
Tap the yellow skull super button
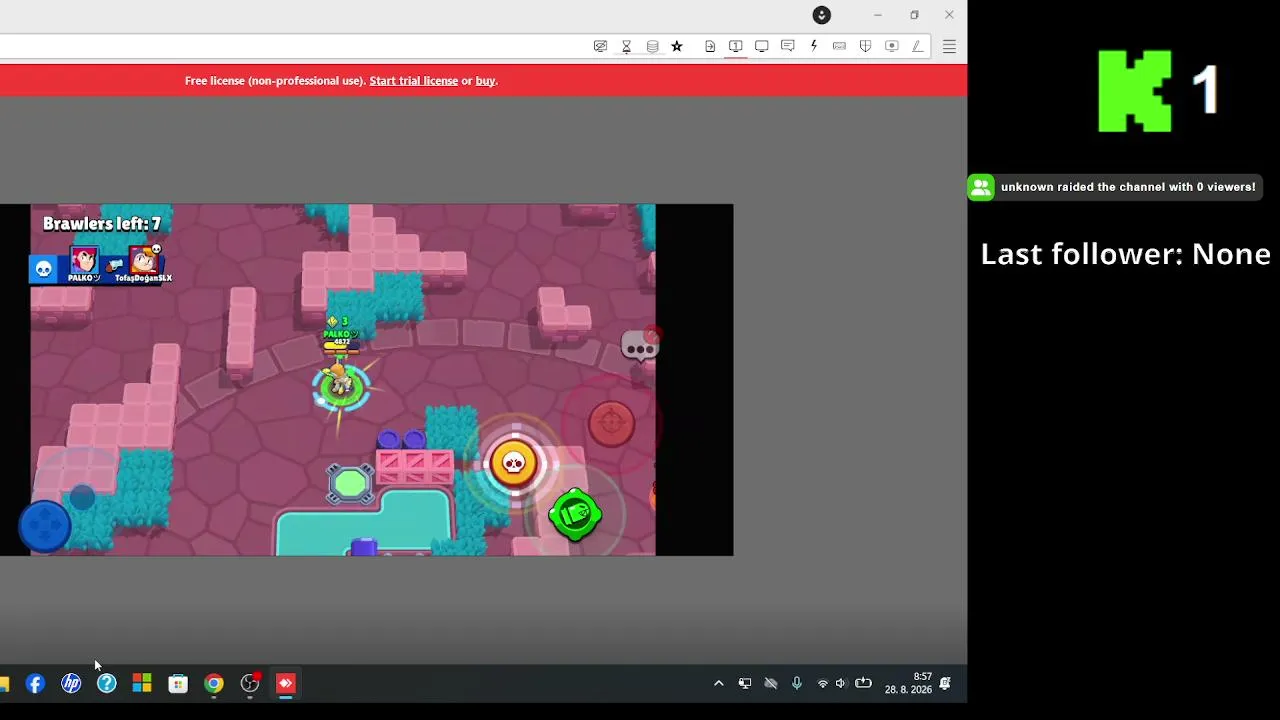click(514, 463)
